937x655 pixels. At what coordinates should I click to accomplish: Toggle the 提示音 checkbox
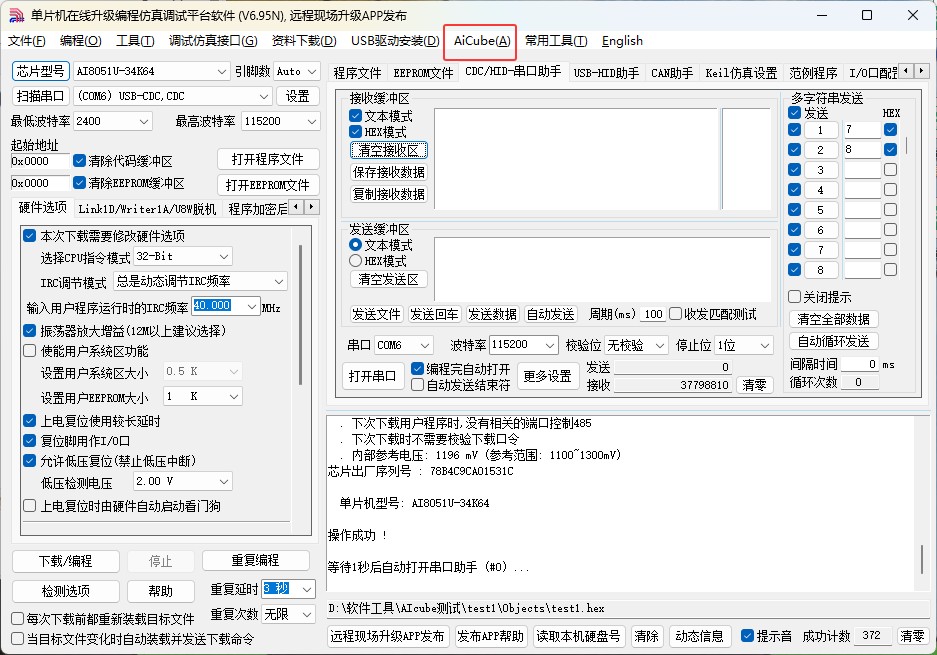click(747, 636)
